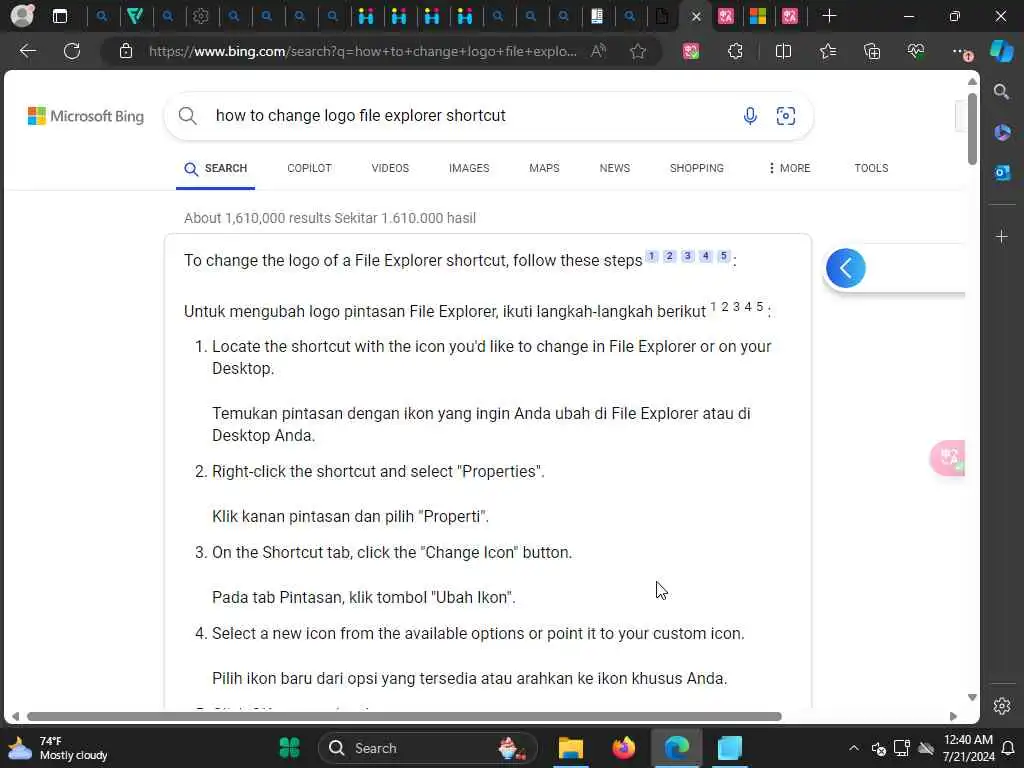
Task: Open the Start menu clover icon
Action: [289, 748]
